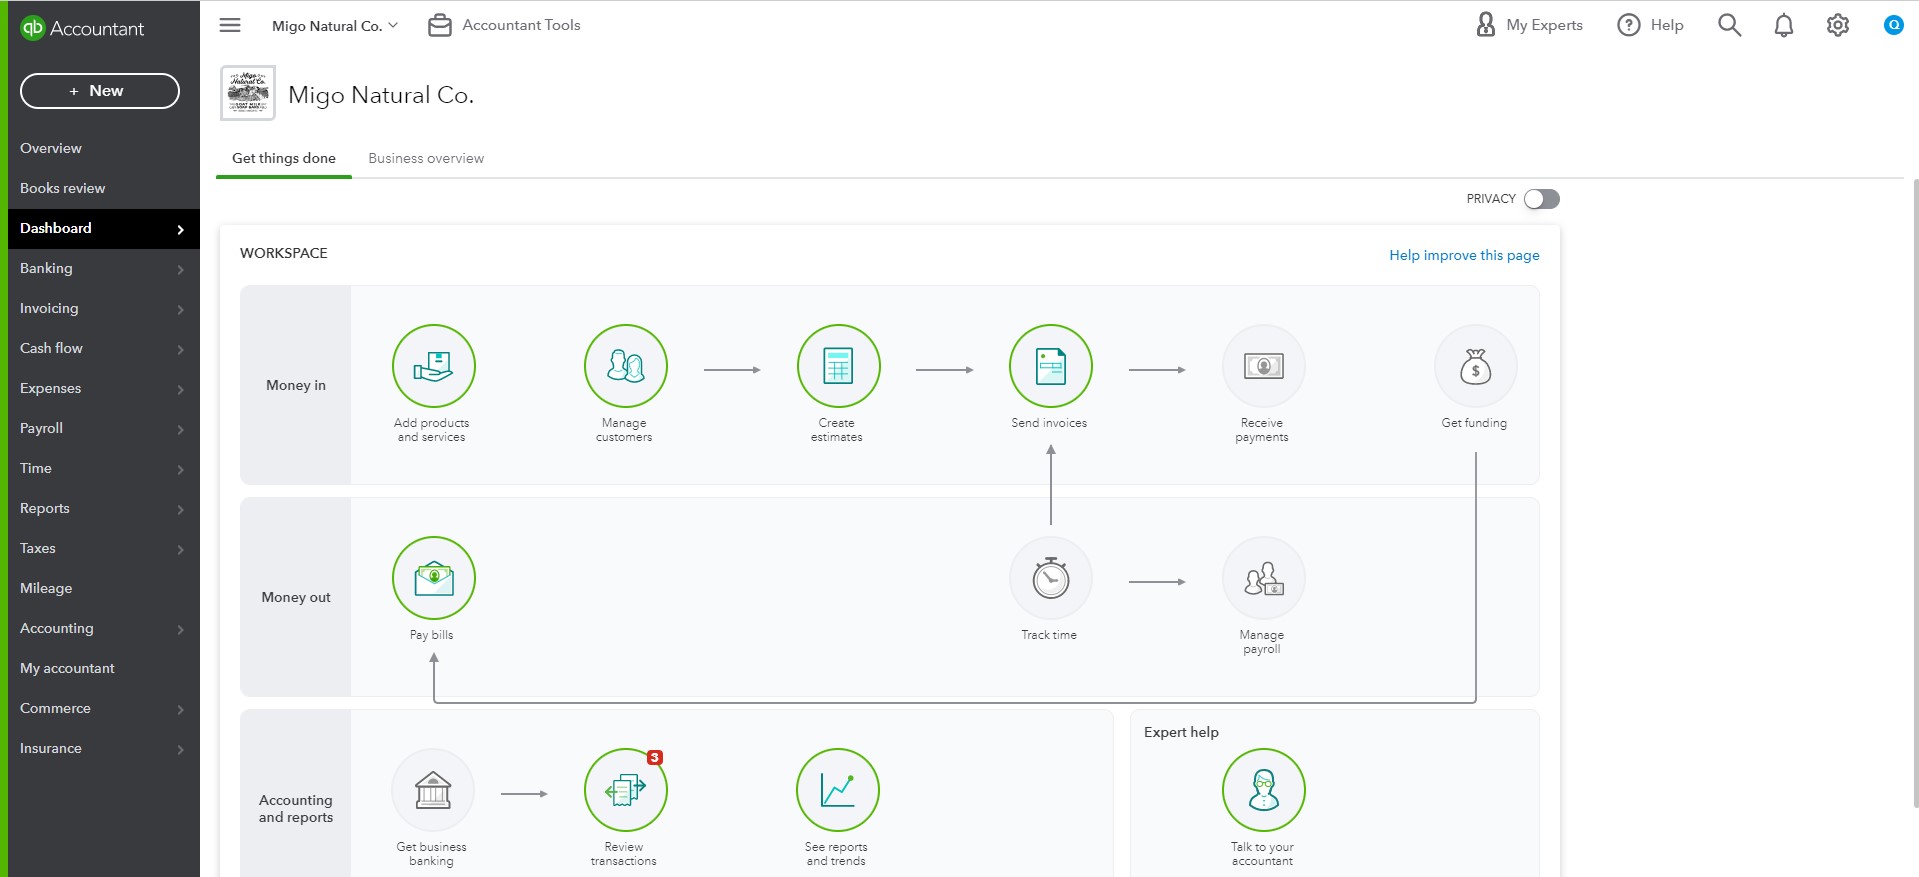Open My Experts
Image resolution: width=1919 pixels, height=877 pixels.
(1529, 25)
